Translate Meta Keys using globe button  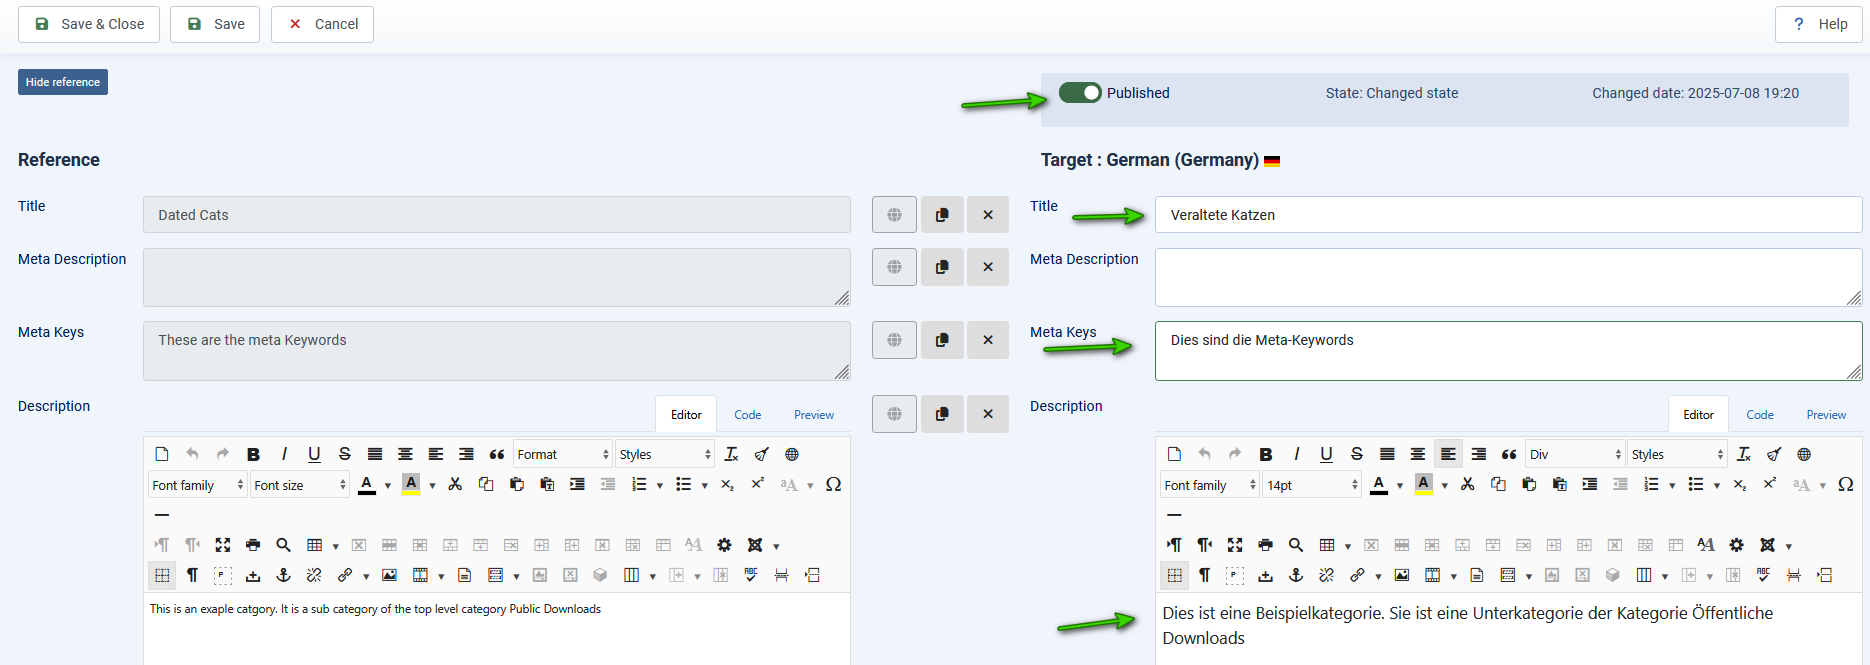(894, 340)
